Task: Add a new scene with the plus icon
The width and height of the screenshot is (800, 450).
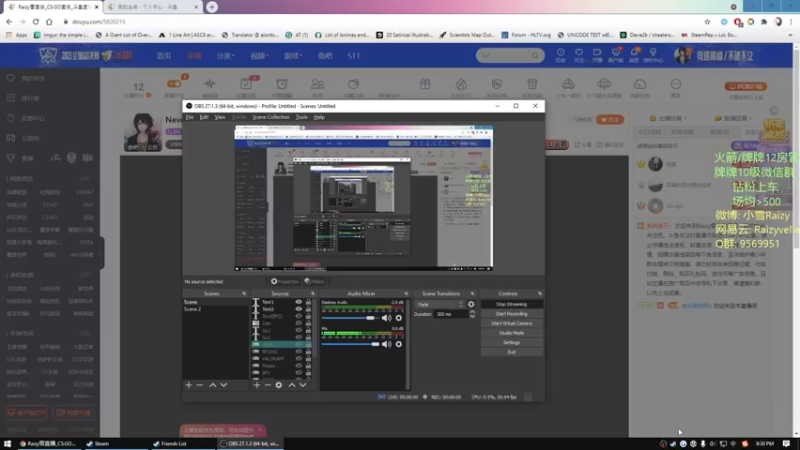Action: point(189,385)
